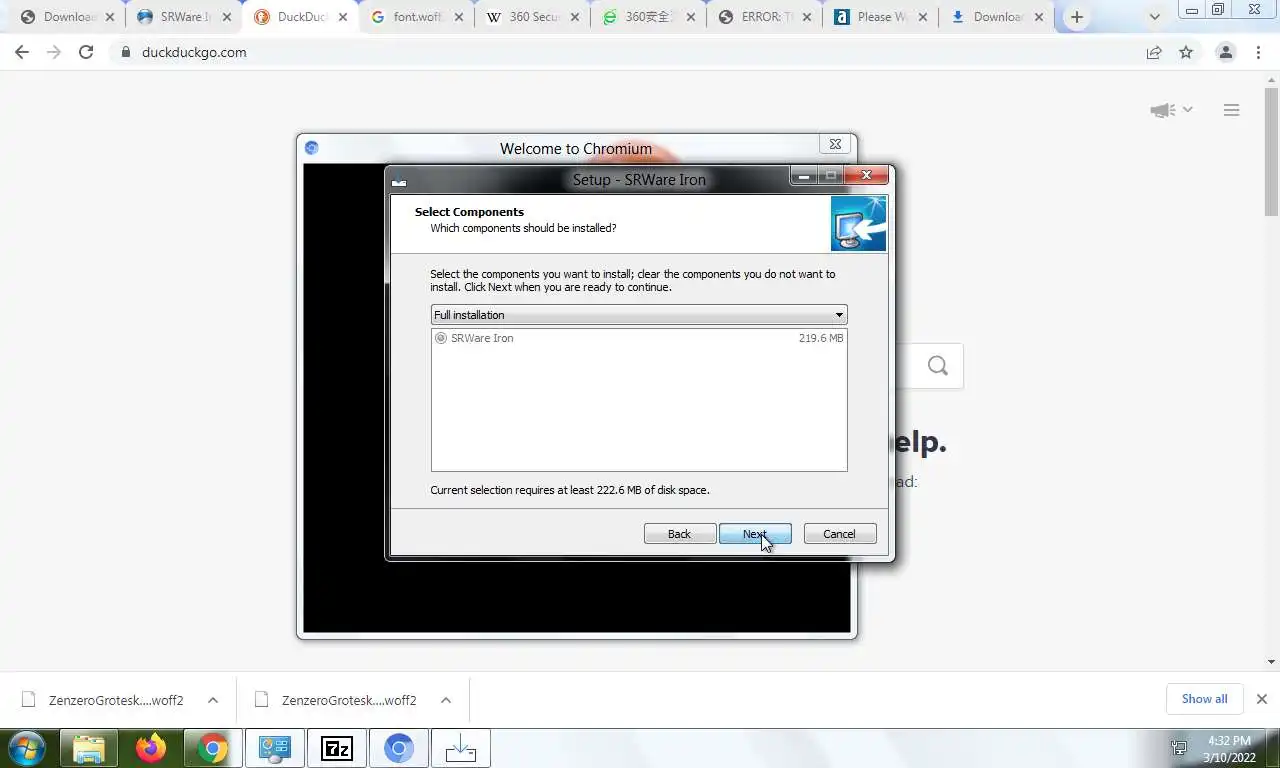Close the SRWare Iron browser tab
Image resolution: width=1280 pixels, height=768 pixels.
tap(227, 17)
